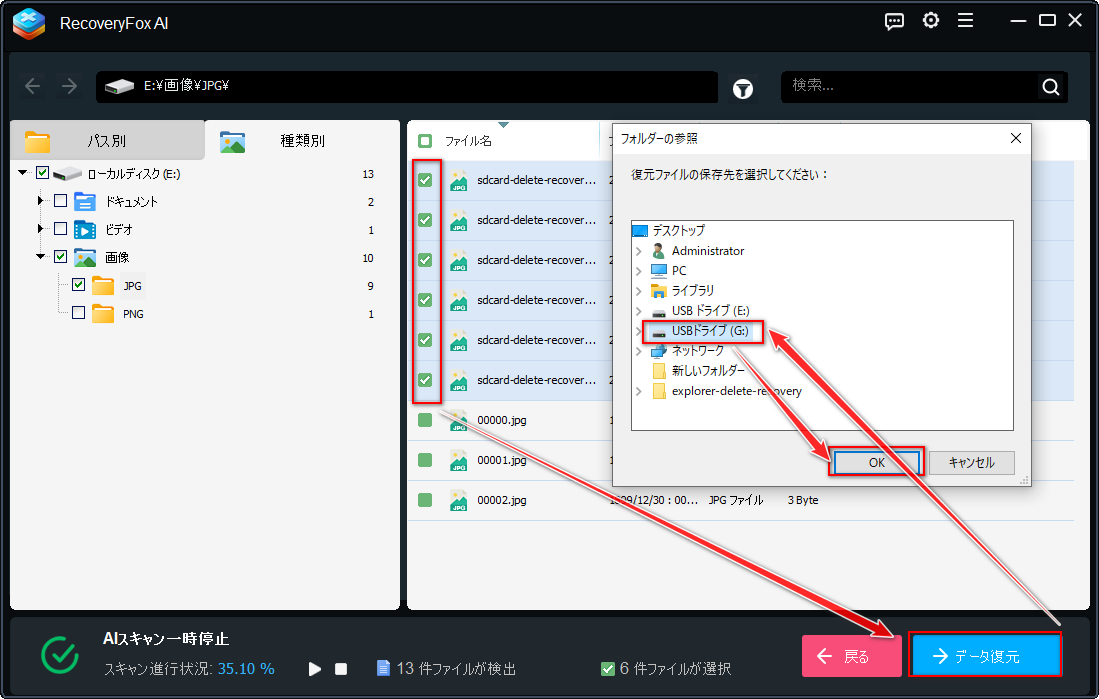This screenshot has width=1099, height=699.
Task: Open the feedback chat icon
Action: 894,22
